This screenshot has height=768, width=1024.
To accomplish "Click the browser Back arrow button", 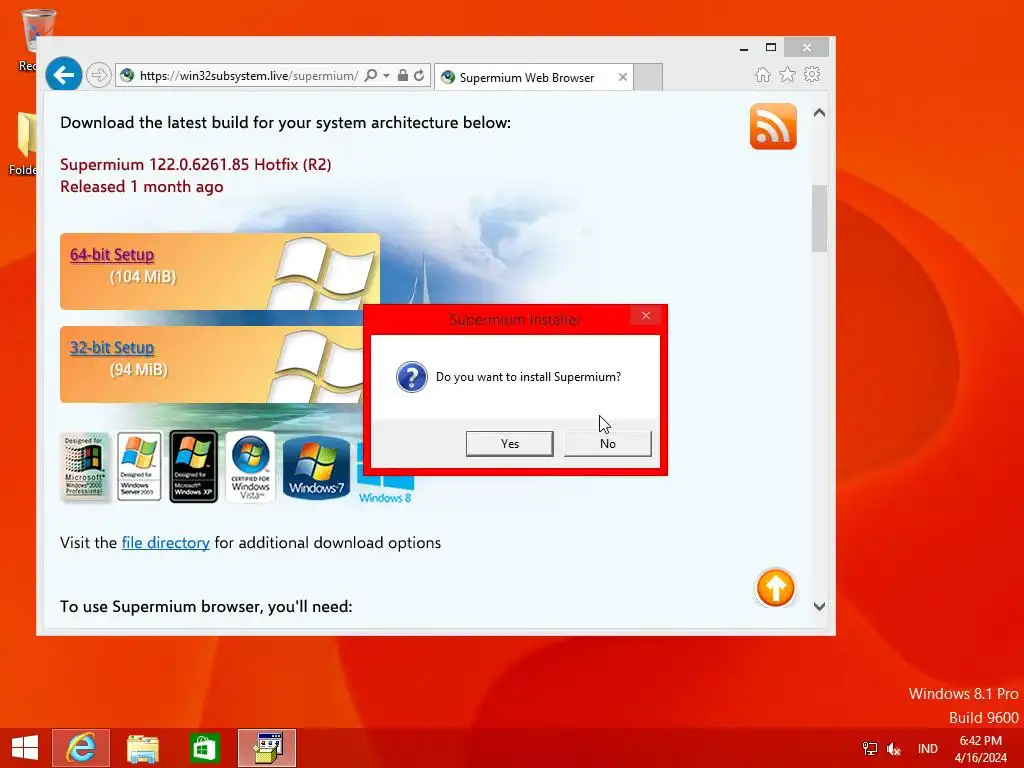I will tap(63, 75).
